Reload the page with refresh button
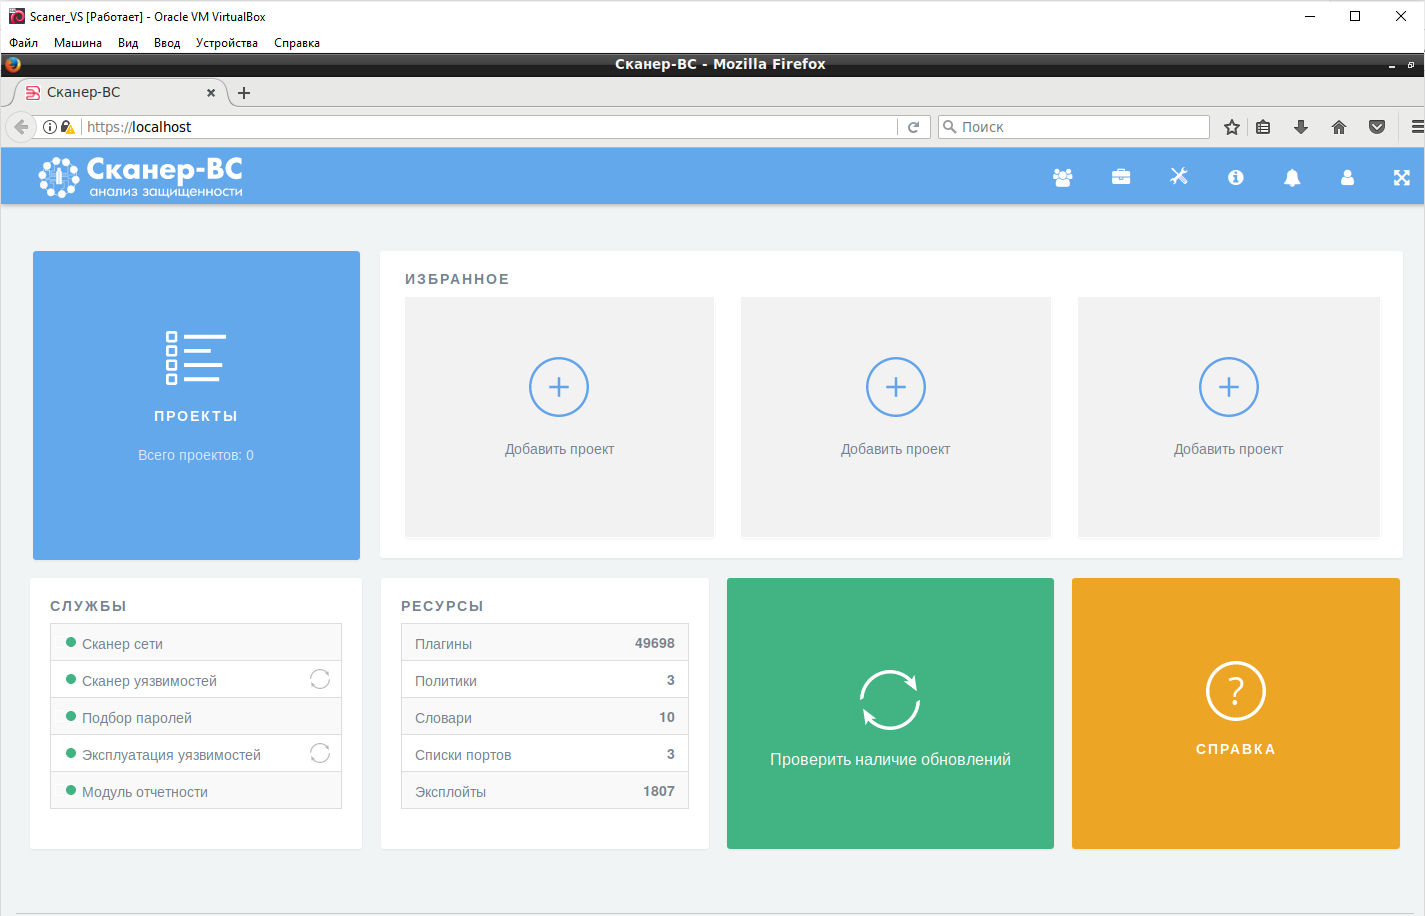Screen dimensions: 1425x916 [x=913, y=127]
